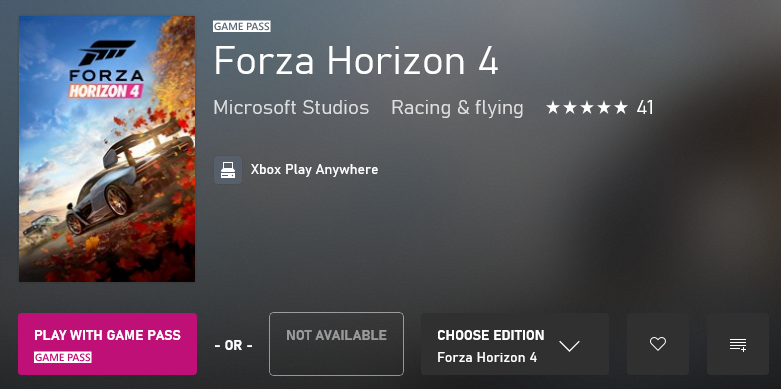Click the 41 ratings count

pyautogui.click(x=645, y=108)
